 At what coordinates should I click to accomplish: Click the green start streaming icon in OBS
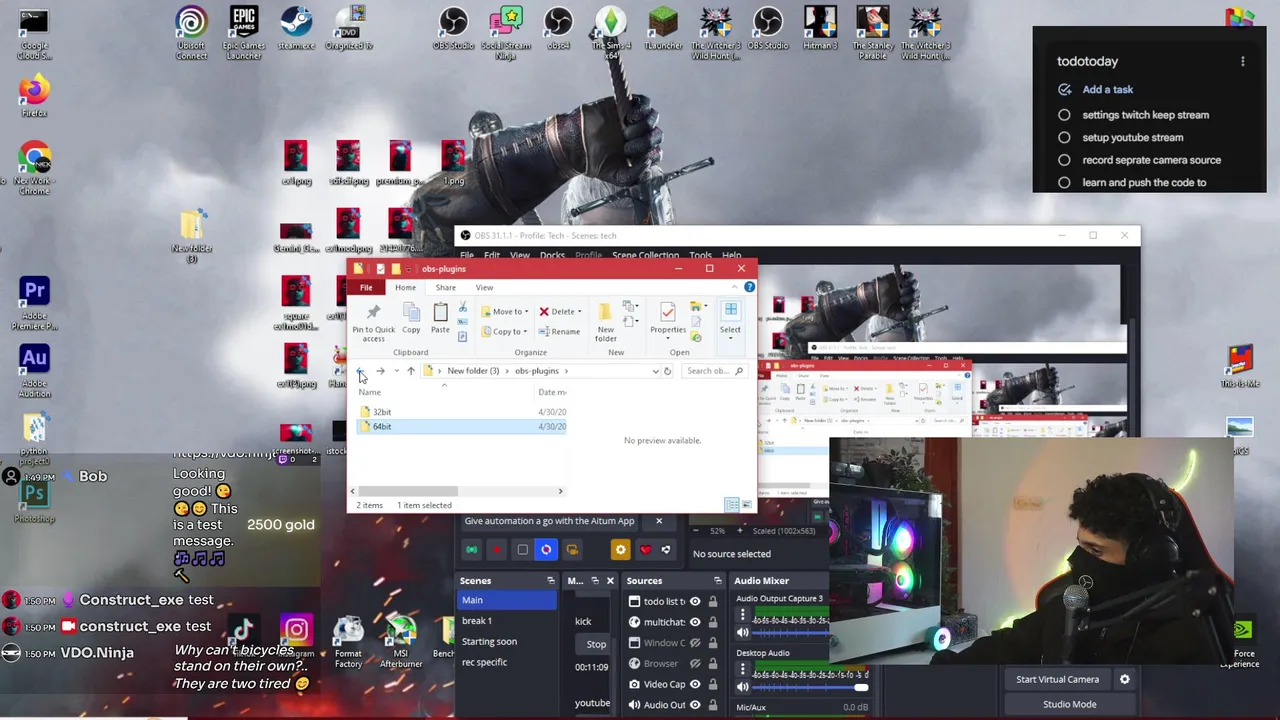[472, 550]
